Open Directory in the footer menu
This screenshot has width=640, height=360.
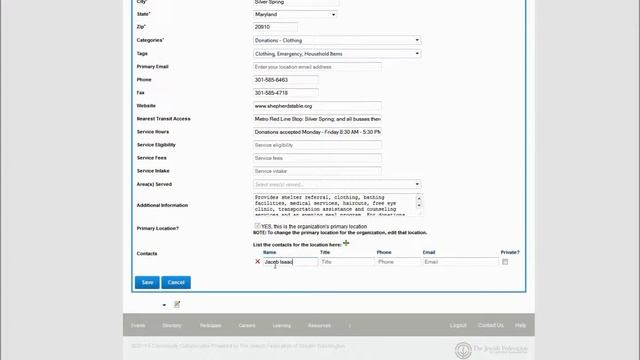coord(172,325)
